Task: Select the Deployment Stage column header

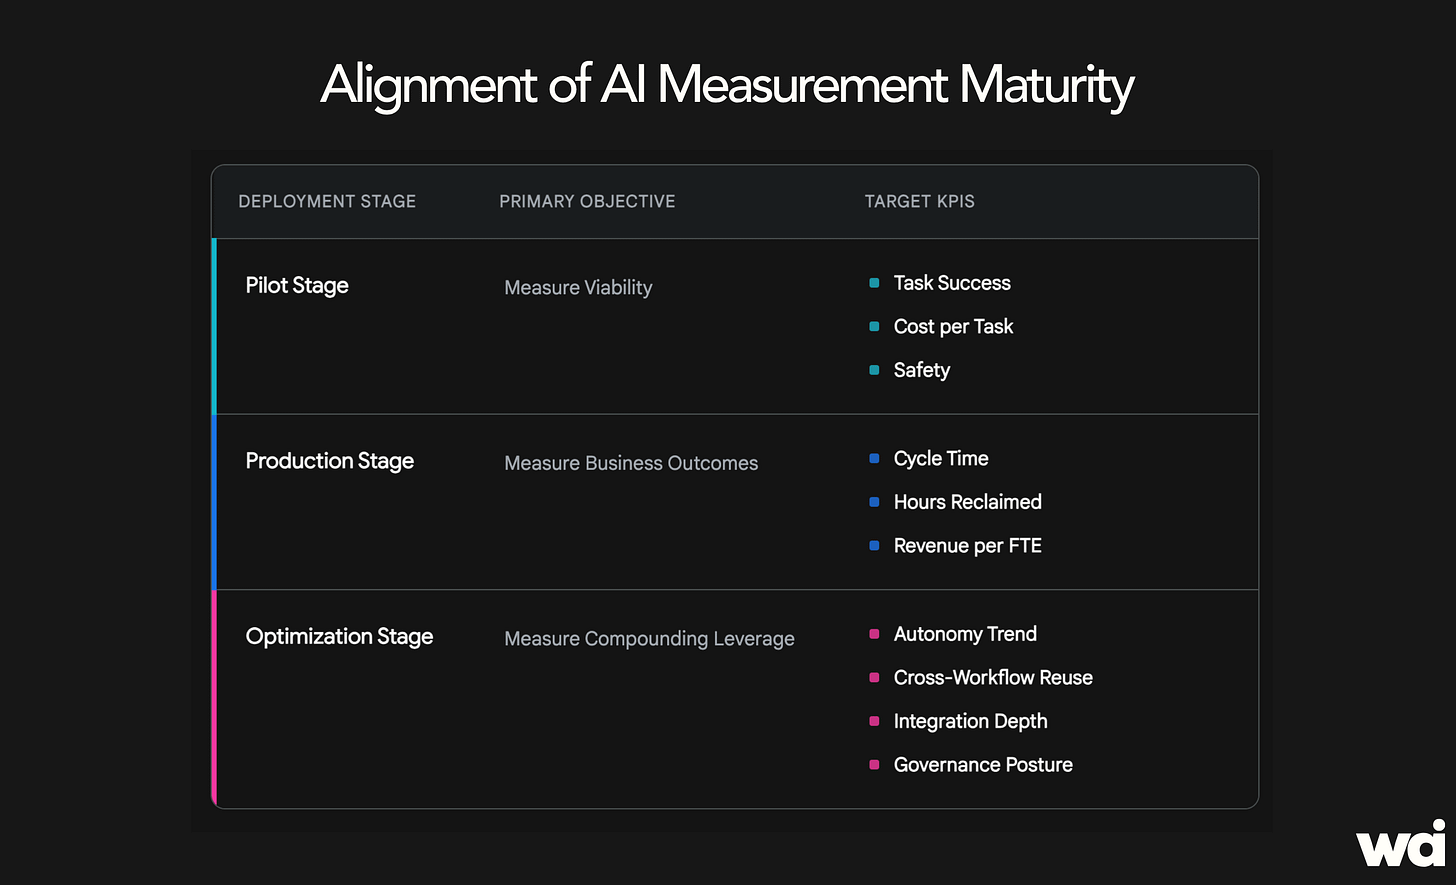Action: click(x=327, y=201)
